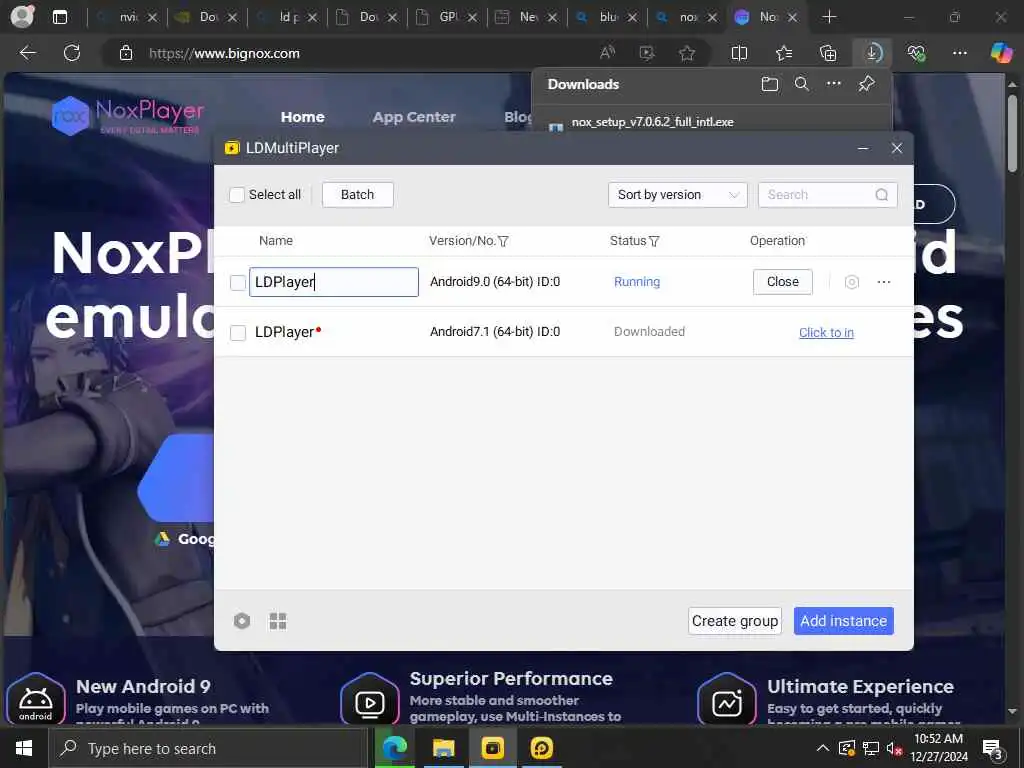1024x768 pixels.
Task: Add this page to favorites star
Action: (x=686, y=53)
